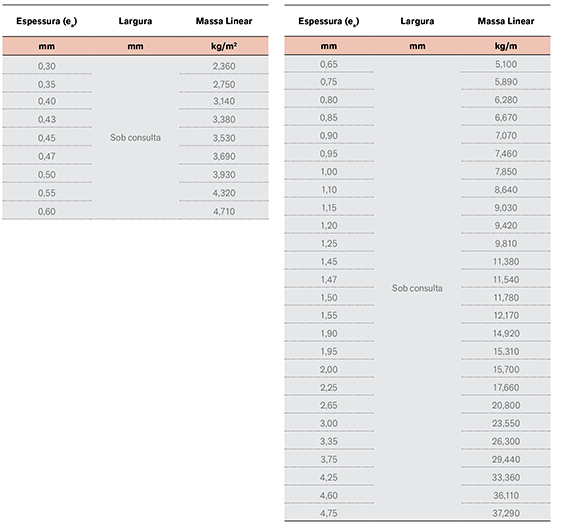
Task: Select the 0,47 thickness cell
Action: (x=46, y=156)
